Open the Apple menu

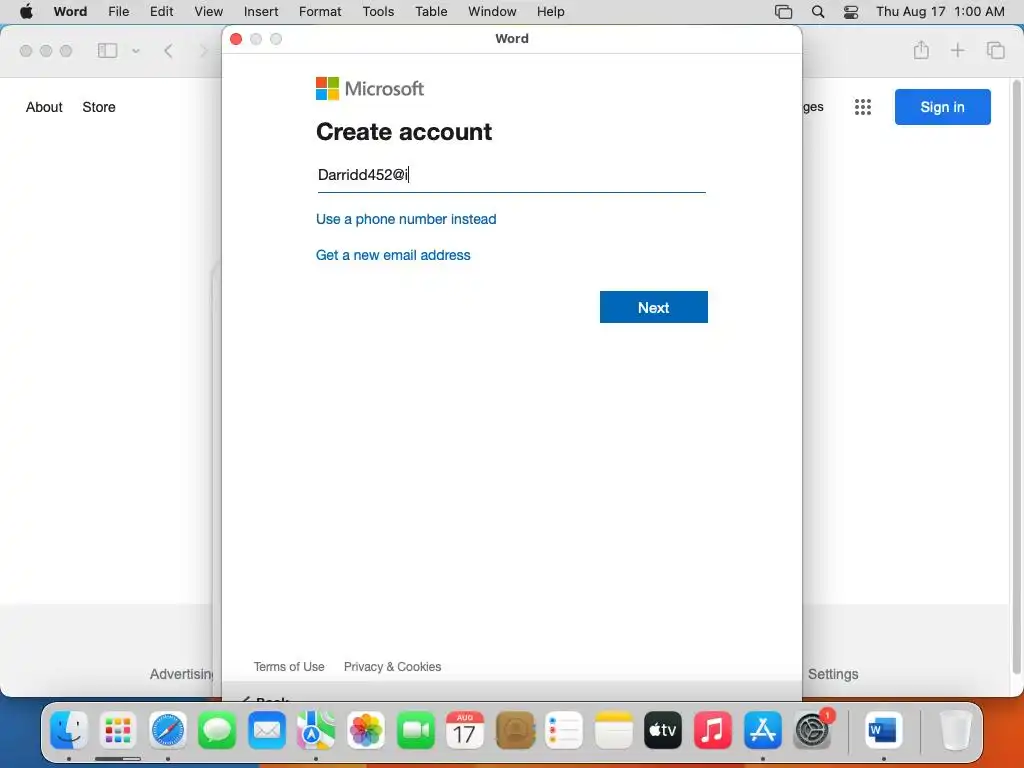click(26, 11)
